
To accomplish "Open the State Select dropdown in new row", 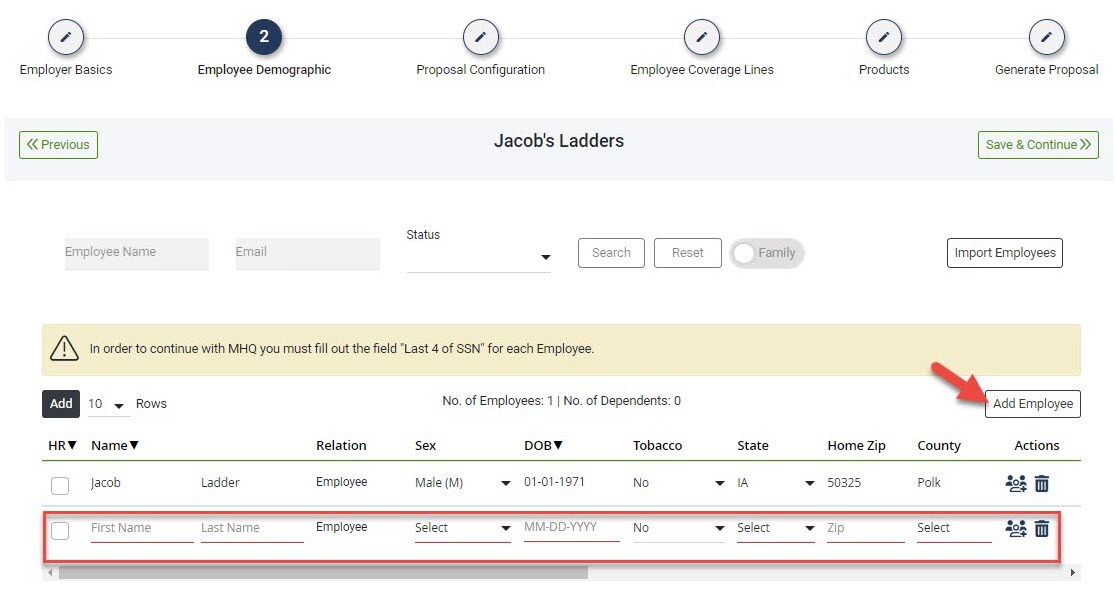I will click(776, 528).
